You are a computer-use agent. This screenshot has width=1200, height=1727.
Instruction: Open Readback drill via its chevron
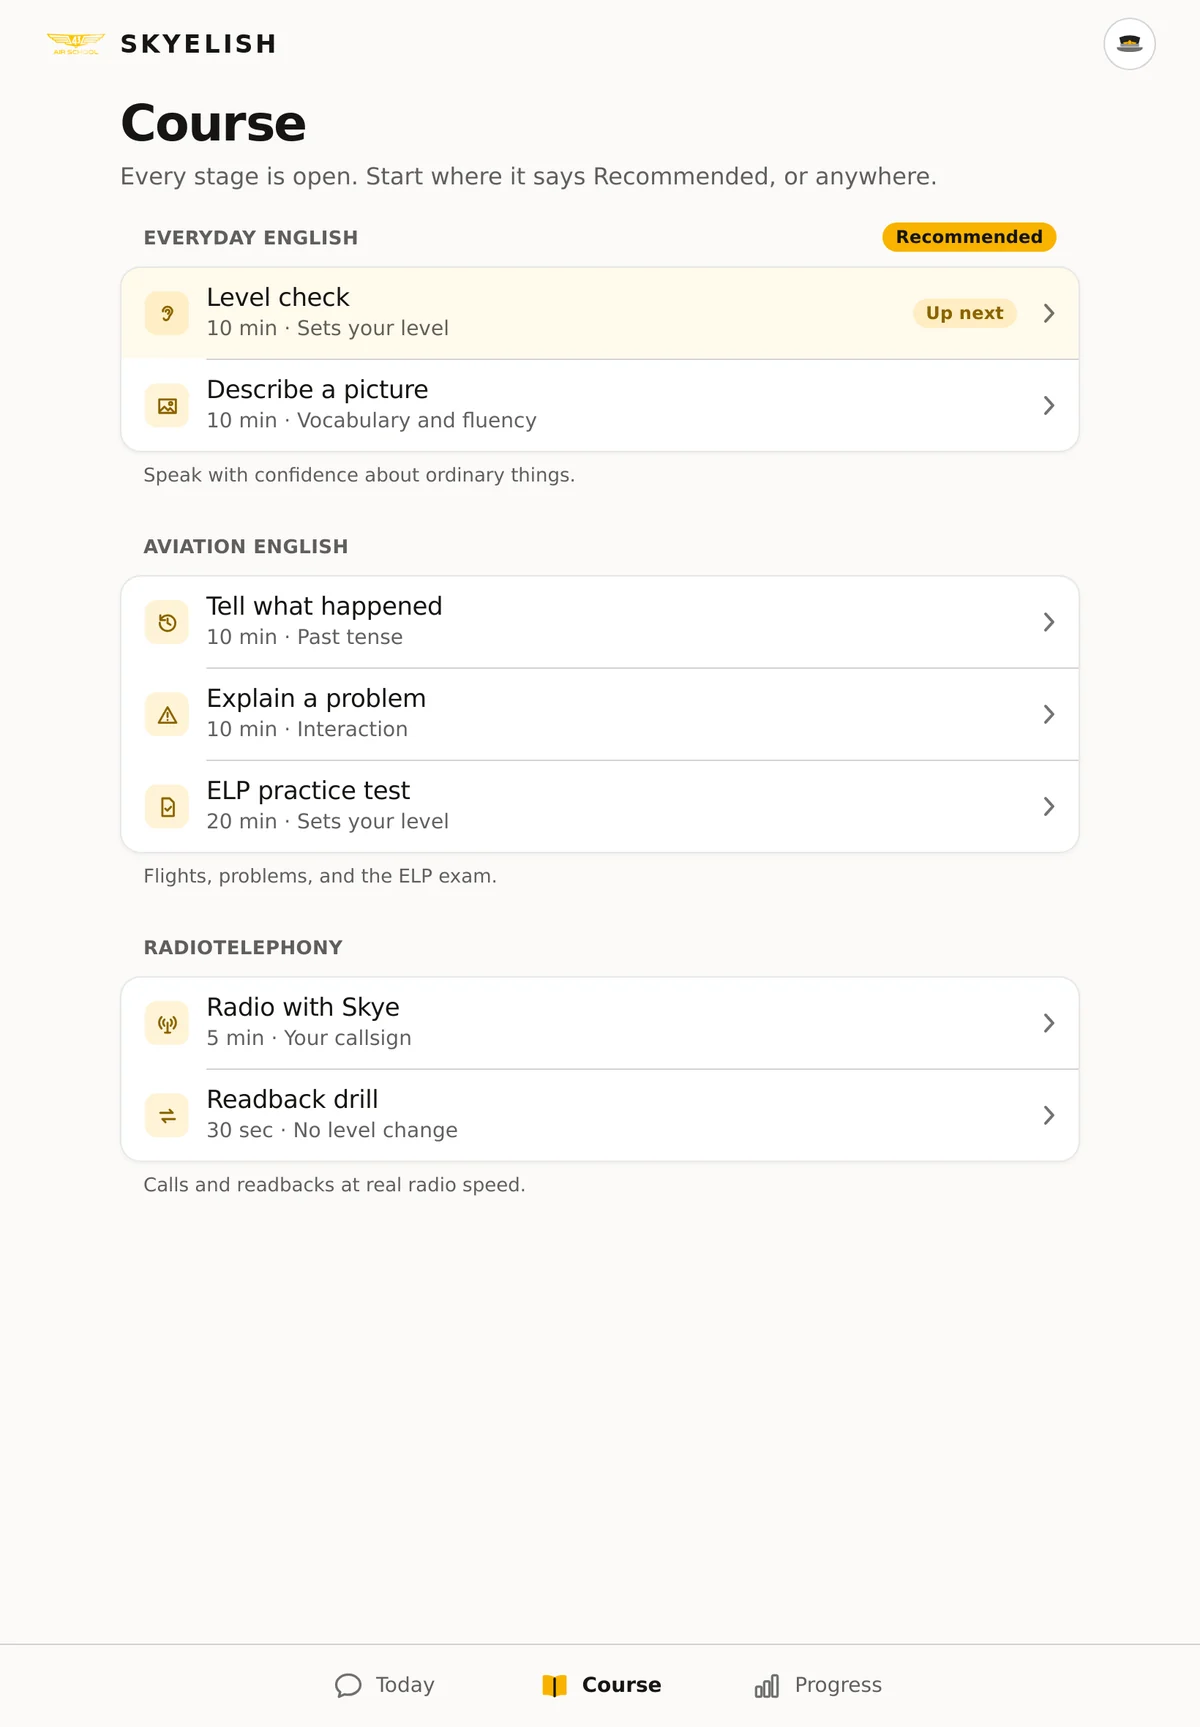tap(1048, 1115)
